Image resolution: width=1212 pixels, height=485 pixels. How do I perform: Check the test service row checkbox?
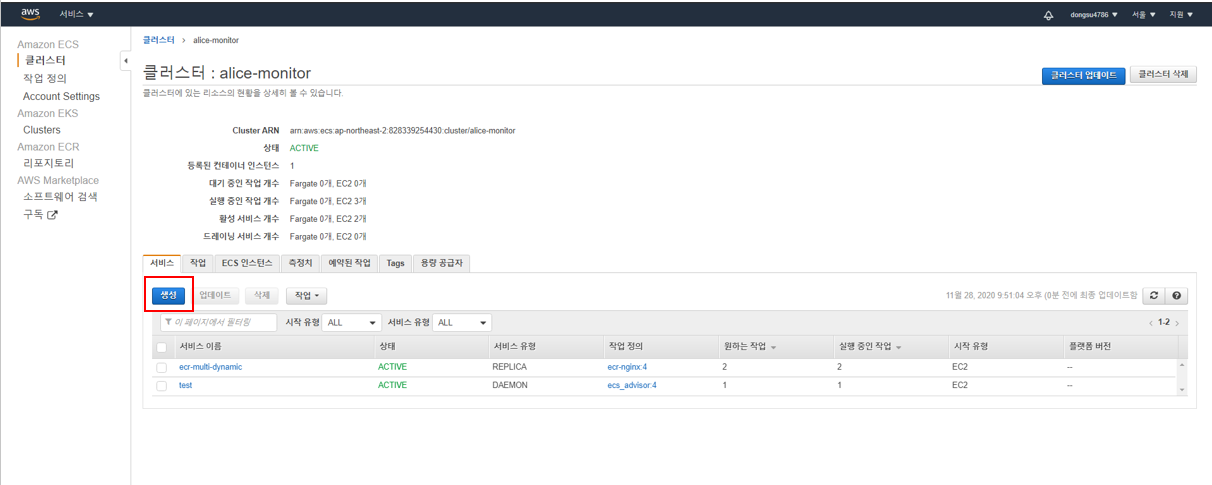pos(161,385)
